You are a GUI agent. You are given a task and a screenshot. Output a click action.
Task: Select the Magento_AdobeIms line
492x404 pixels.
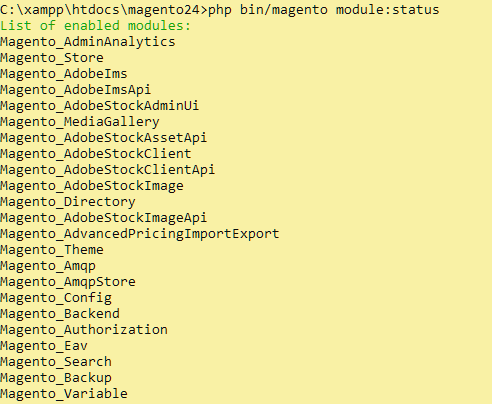(64, 74)
